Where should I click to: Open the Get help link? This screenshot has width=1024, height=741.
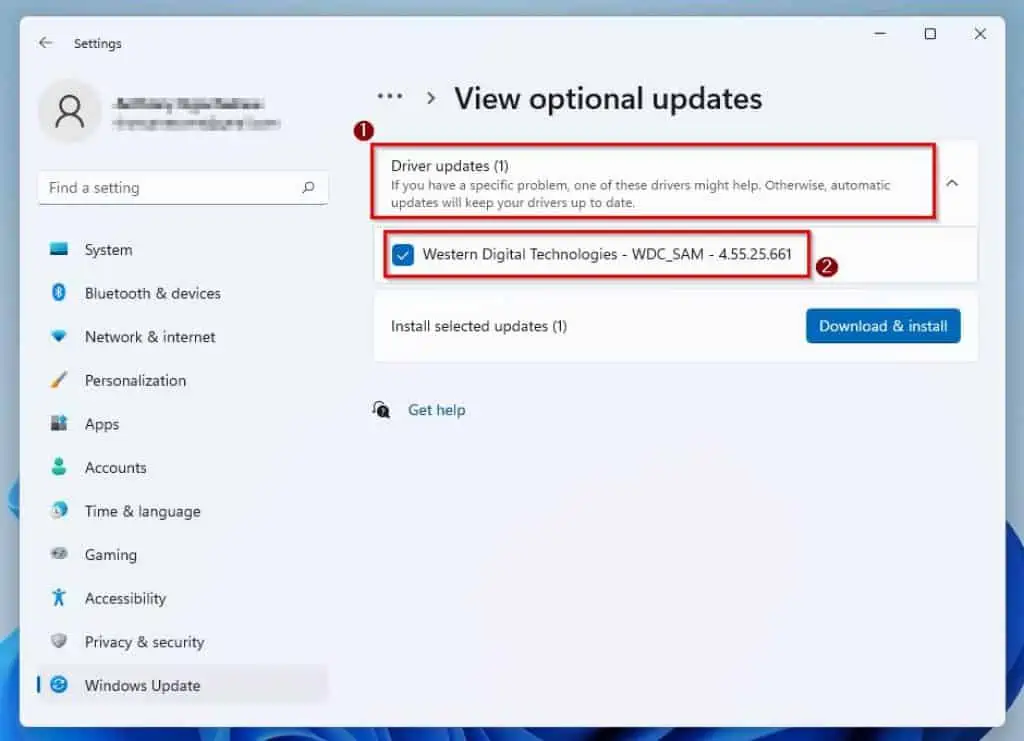pos(437,409)
